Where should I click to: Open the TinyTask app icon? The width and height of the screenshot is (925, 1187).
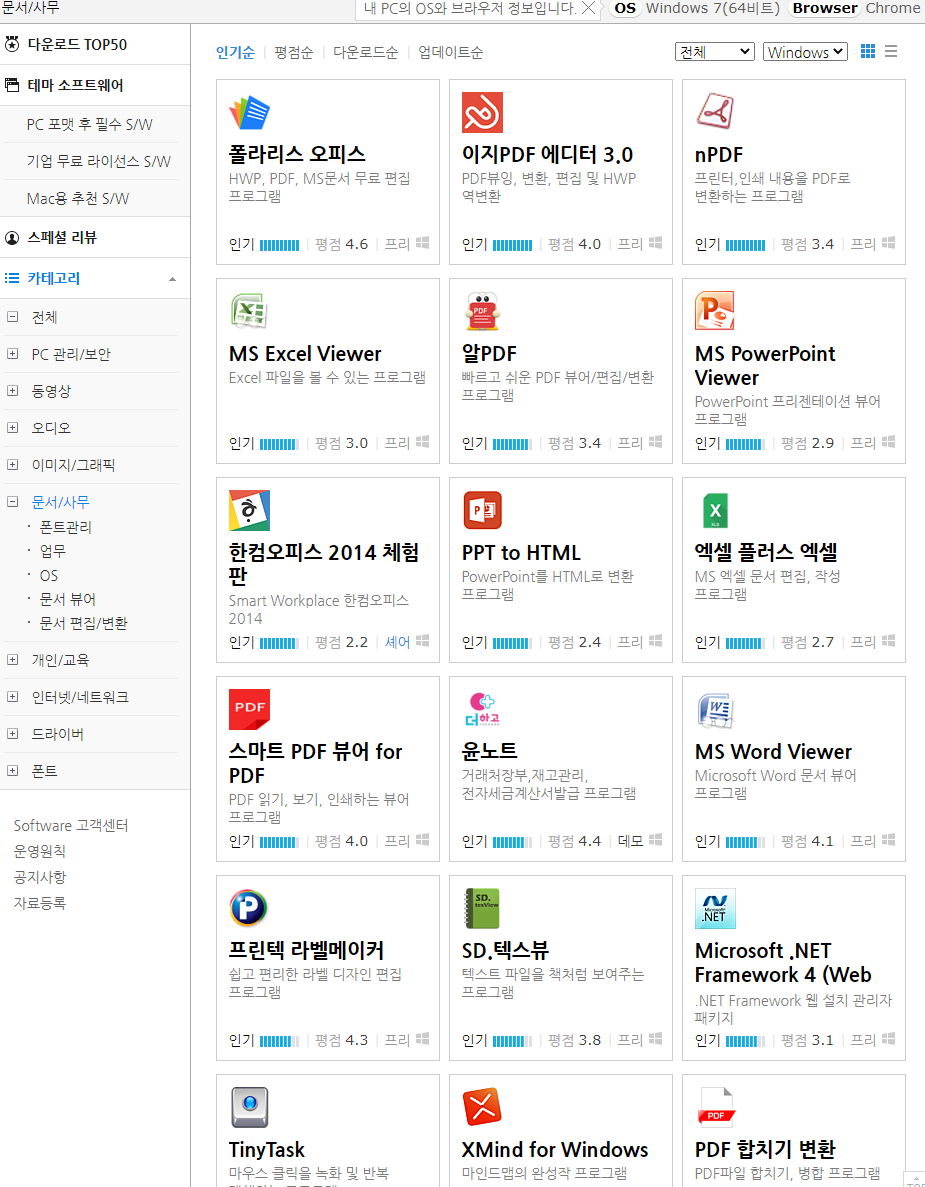pyautogui.click(x=249, y=1108)
